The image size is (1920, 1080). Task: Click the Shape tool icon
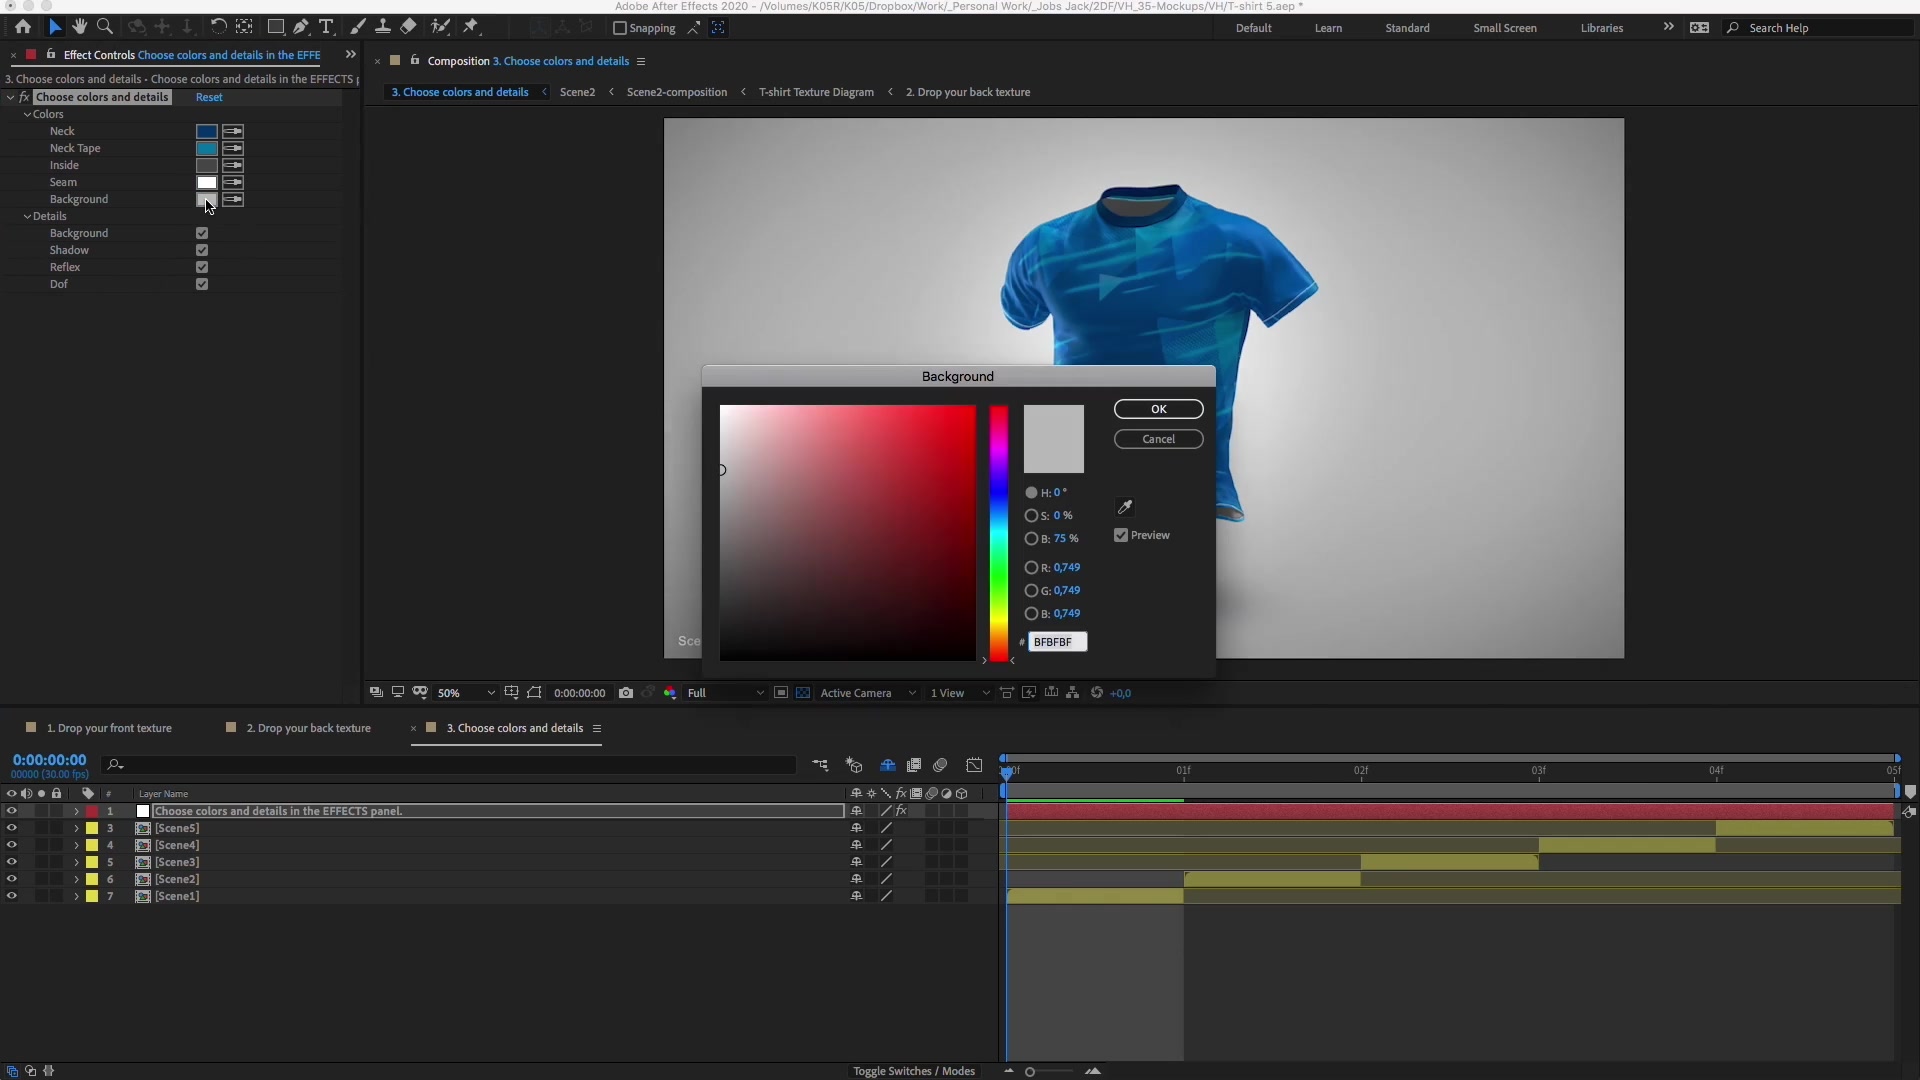[274, 26]
